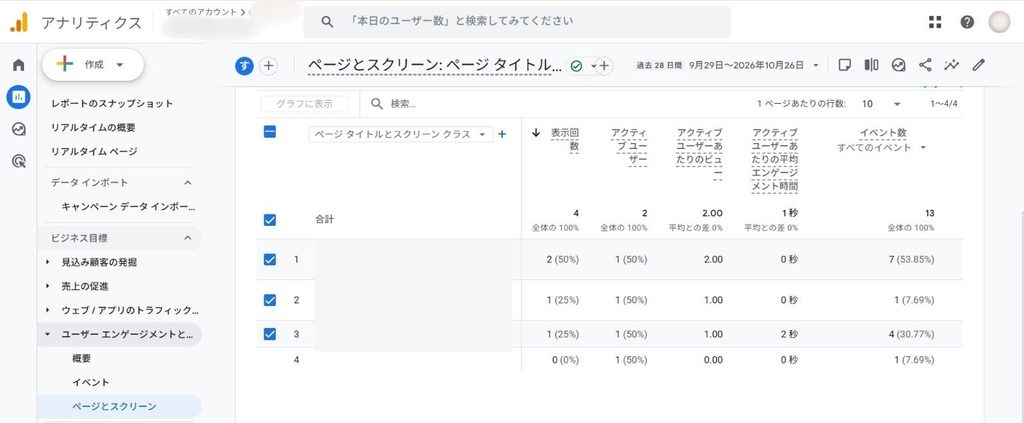The height and width of the screenshot is (423, 1024).
Task: Click the table search magnifier icon
Action: pos(376,104)
